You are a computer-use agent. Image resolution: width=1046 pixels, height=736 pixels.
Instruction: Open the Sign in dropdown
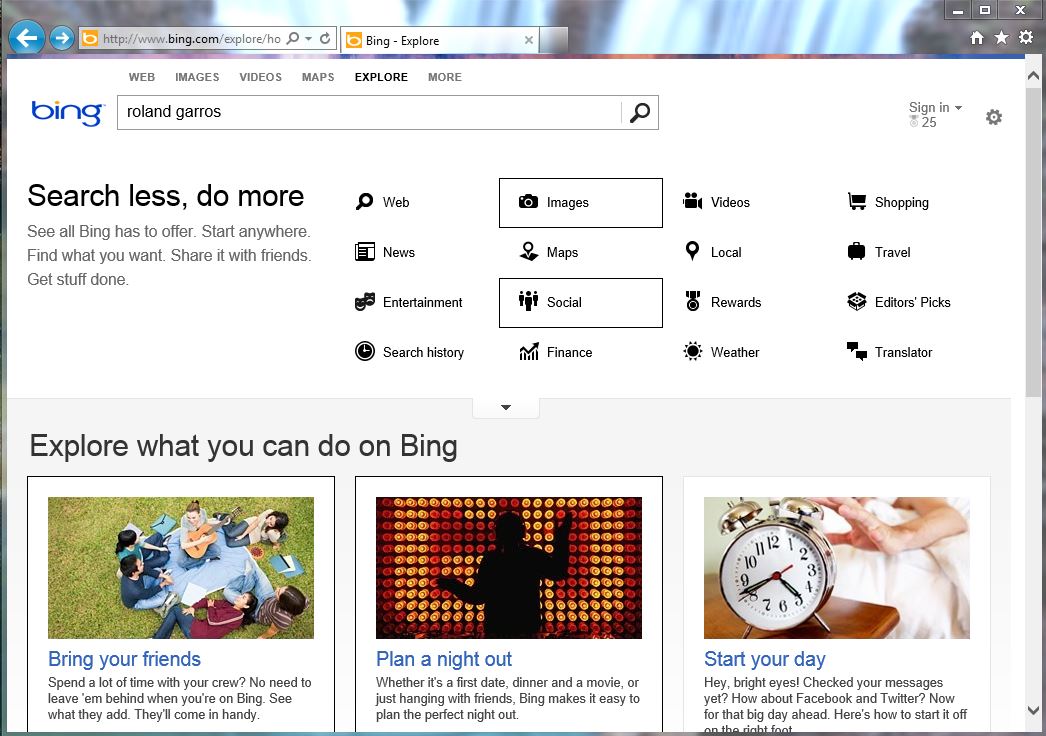pos(935,107)
